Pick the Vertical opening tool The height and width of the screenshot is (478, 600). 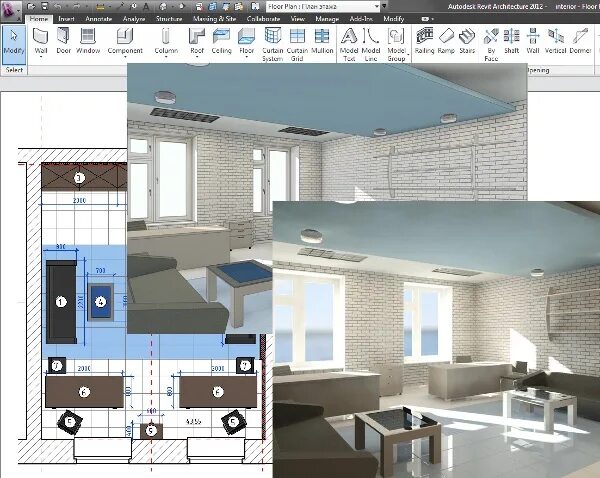click(x=555, y=41)
